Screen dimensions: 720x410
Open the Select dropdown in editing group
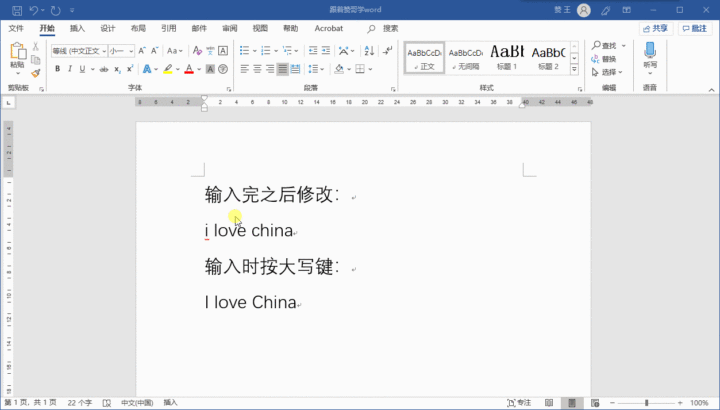click(x=608, y=72)
